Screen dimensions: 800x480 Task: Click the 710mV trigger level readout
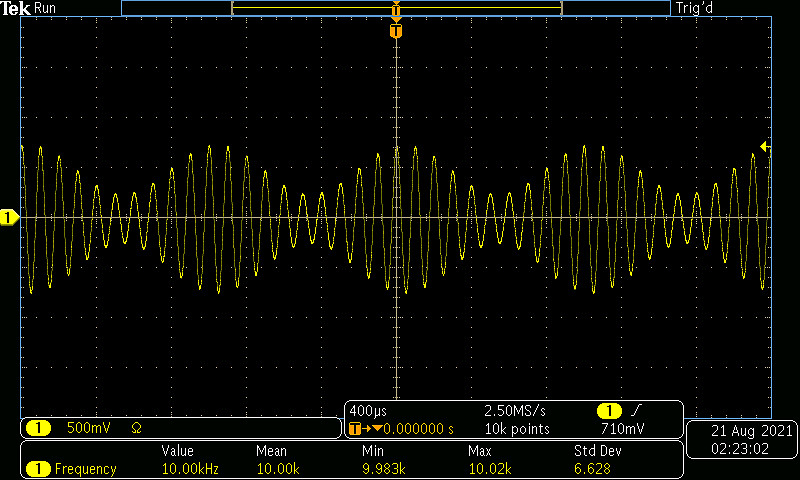(623, 429)
